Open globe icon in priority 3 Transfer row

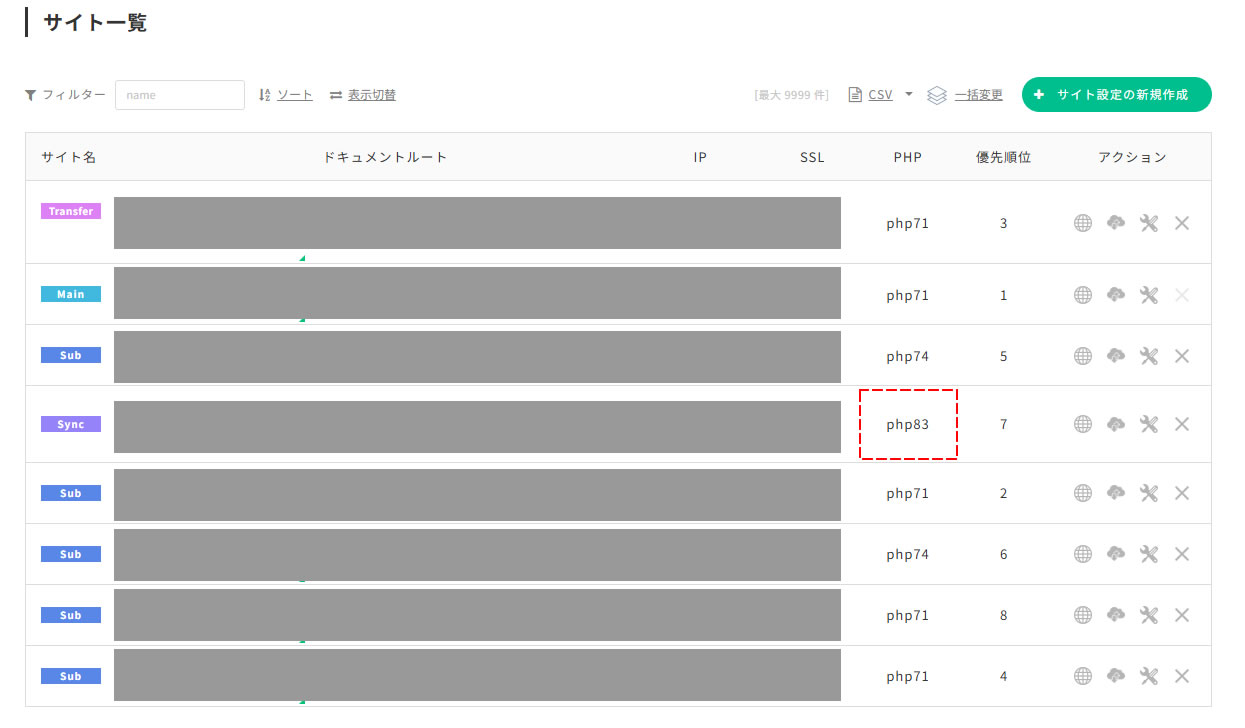(1083, 223)
